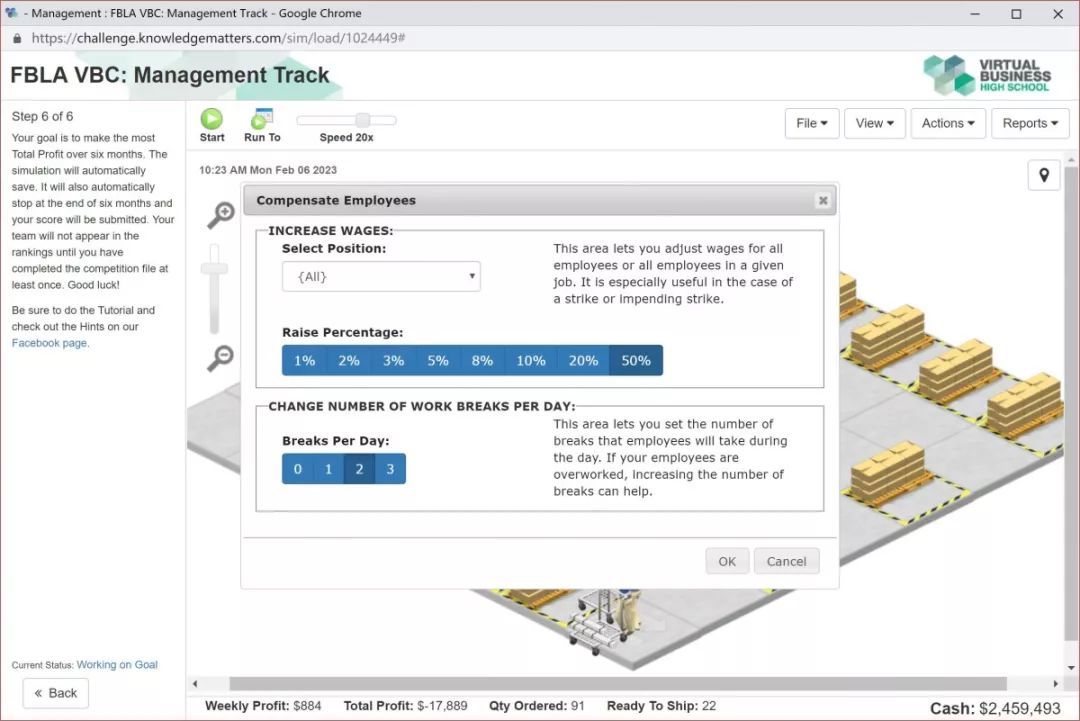Click the simulation date and time text

point(268,170)
